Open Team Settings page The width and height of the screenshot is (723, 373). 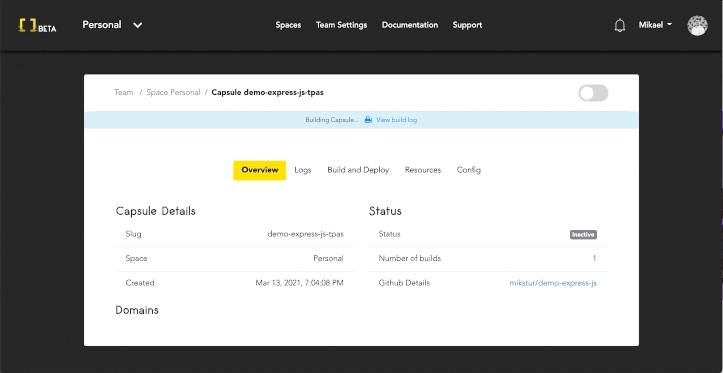pos(341,25)
